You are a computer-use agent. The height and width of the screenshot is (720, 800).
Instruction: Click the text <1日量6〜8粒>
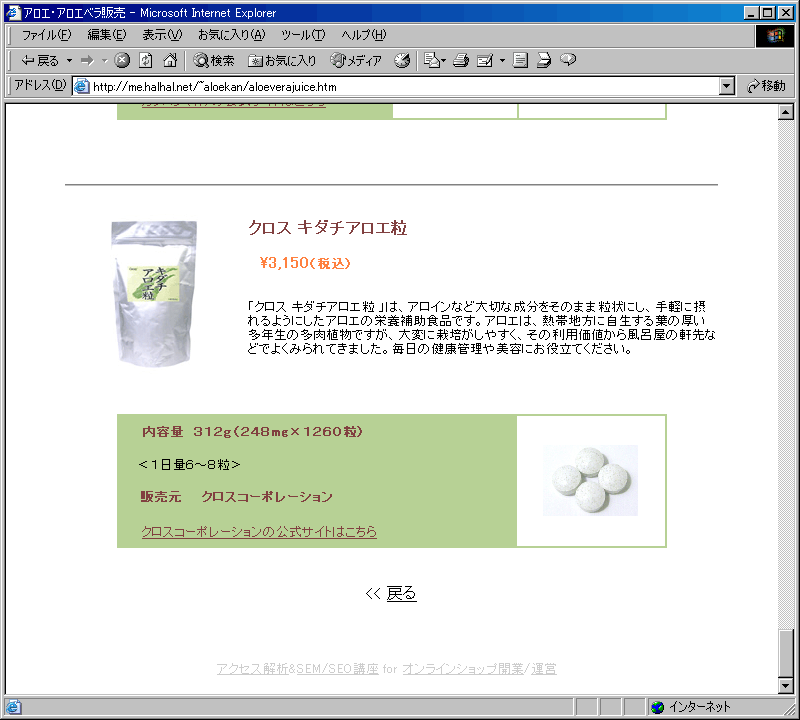(x=189, y=464)
